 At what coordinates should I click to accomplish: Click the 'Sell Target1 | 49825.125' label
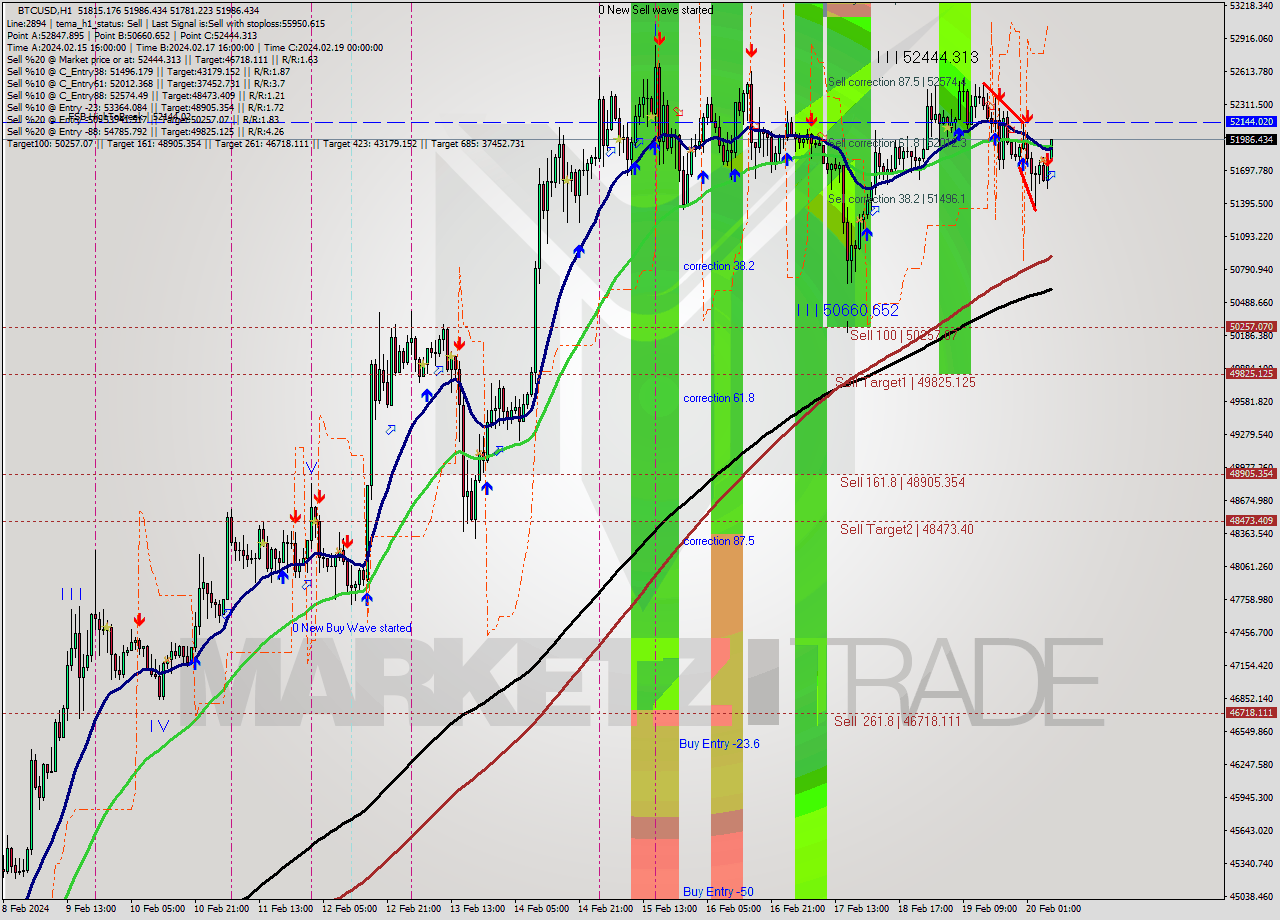905,382
